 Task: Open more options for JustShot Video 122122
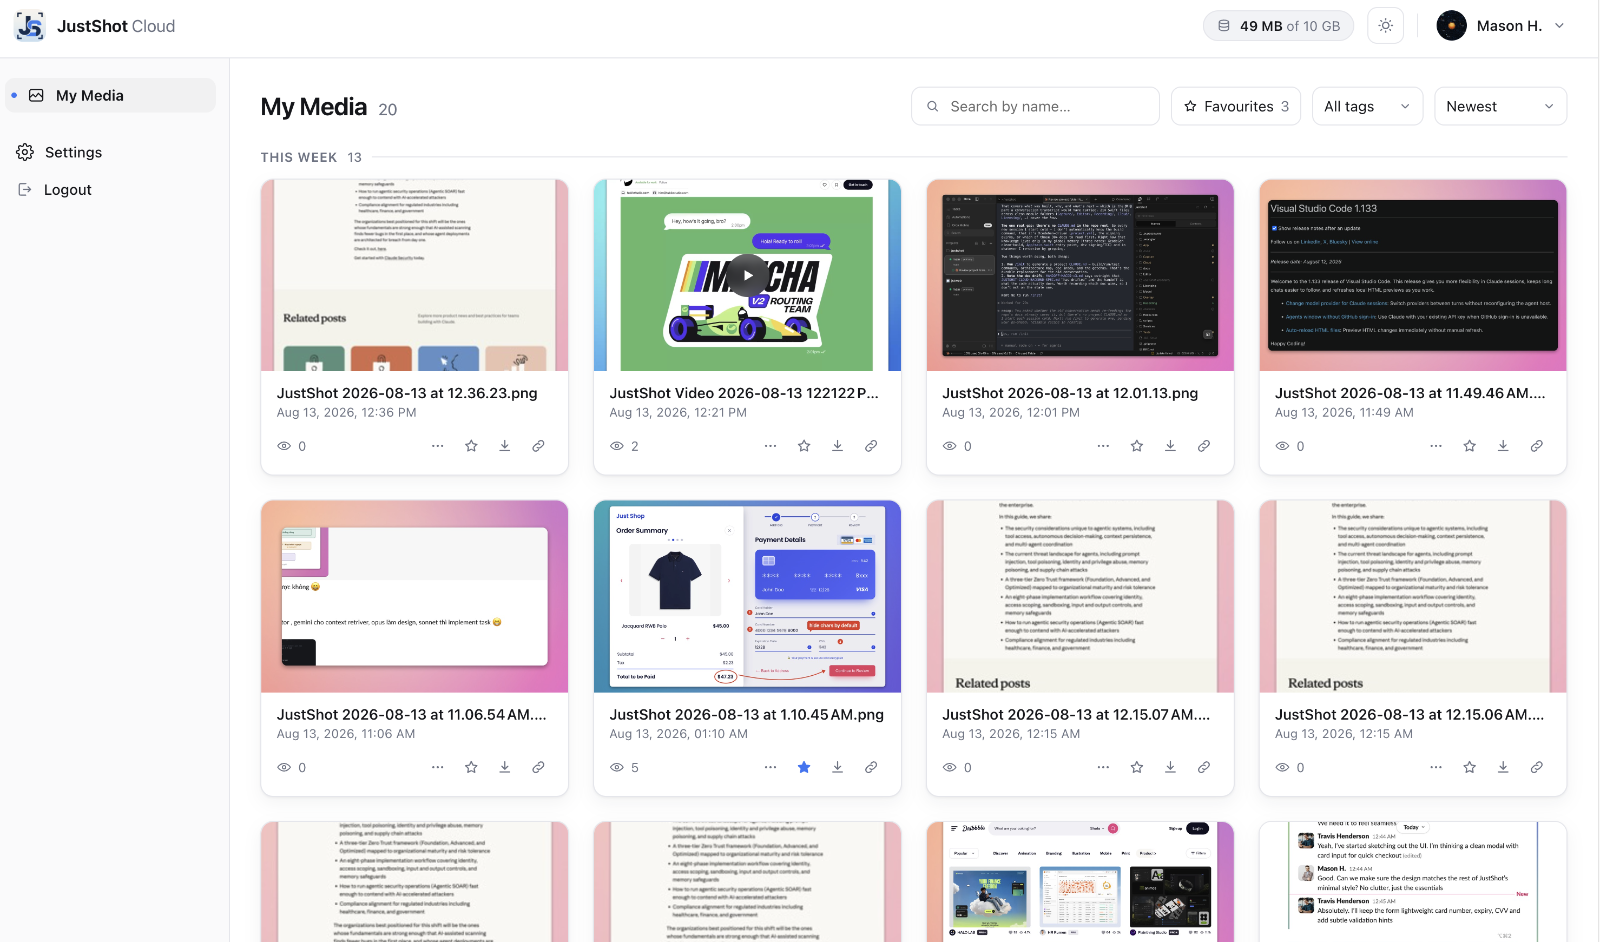(x=770, y=446)
